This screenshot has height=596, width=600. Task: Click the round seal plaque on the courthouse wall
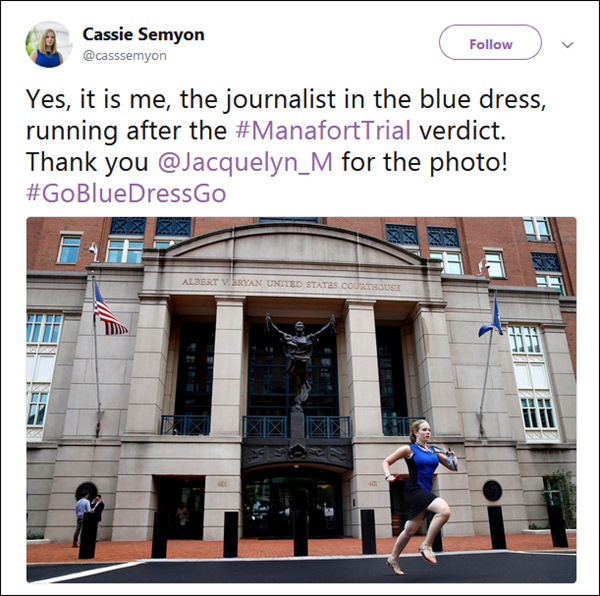coord(492,490)
